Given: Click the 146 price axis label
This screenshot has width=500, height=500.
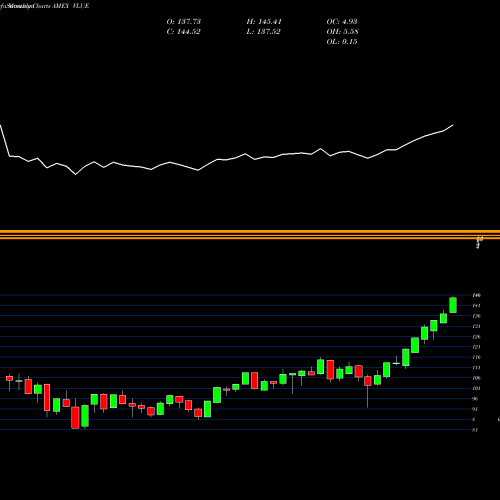Looking at the screenshot, I should tap(476, 295).
